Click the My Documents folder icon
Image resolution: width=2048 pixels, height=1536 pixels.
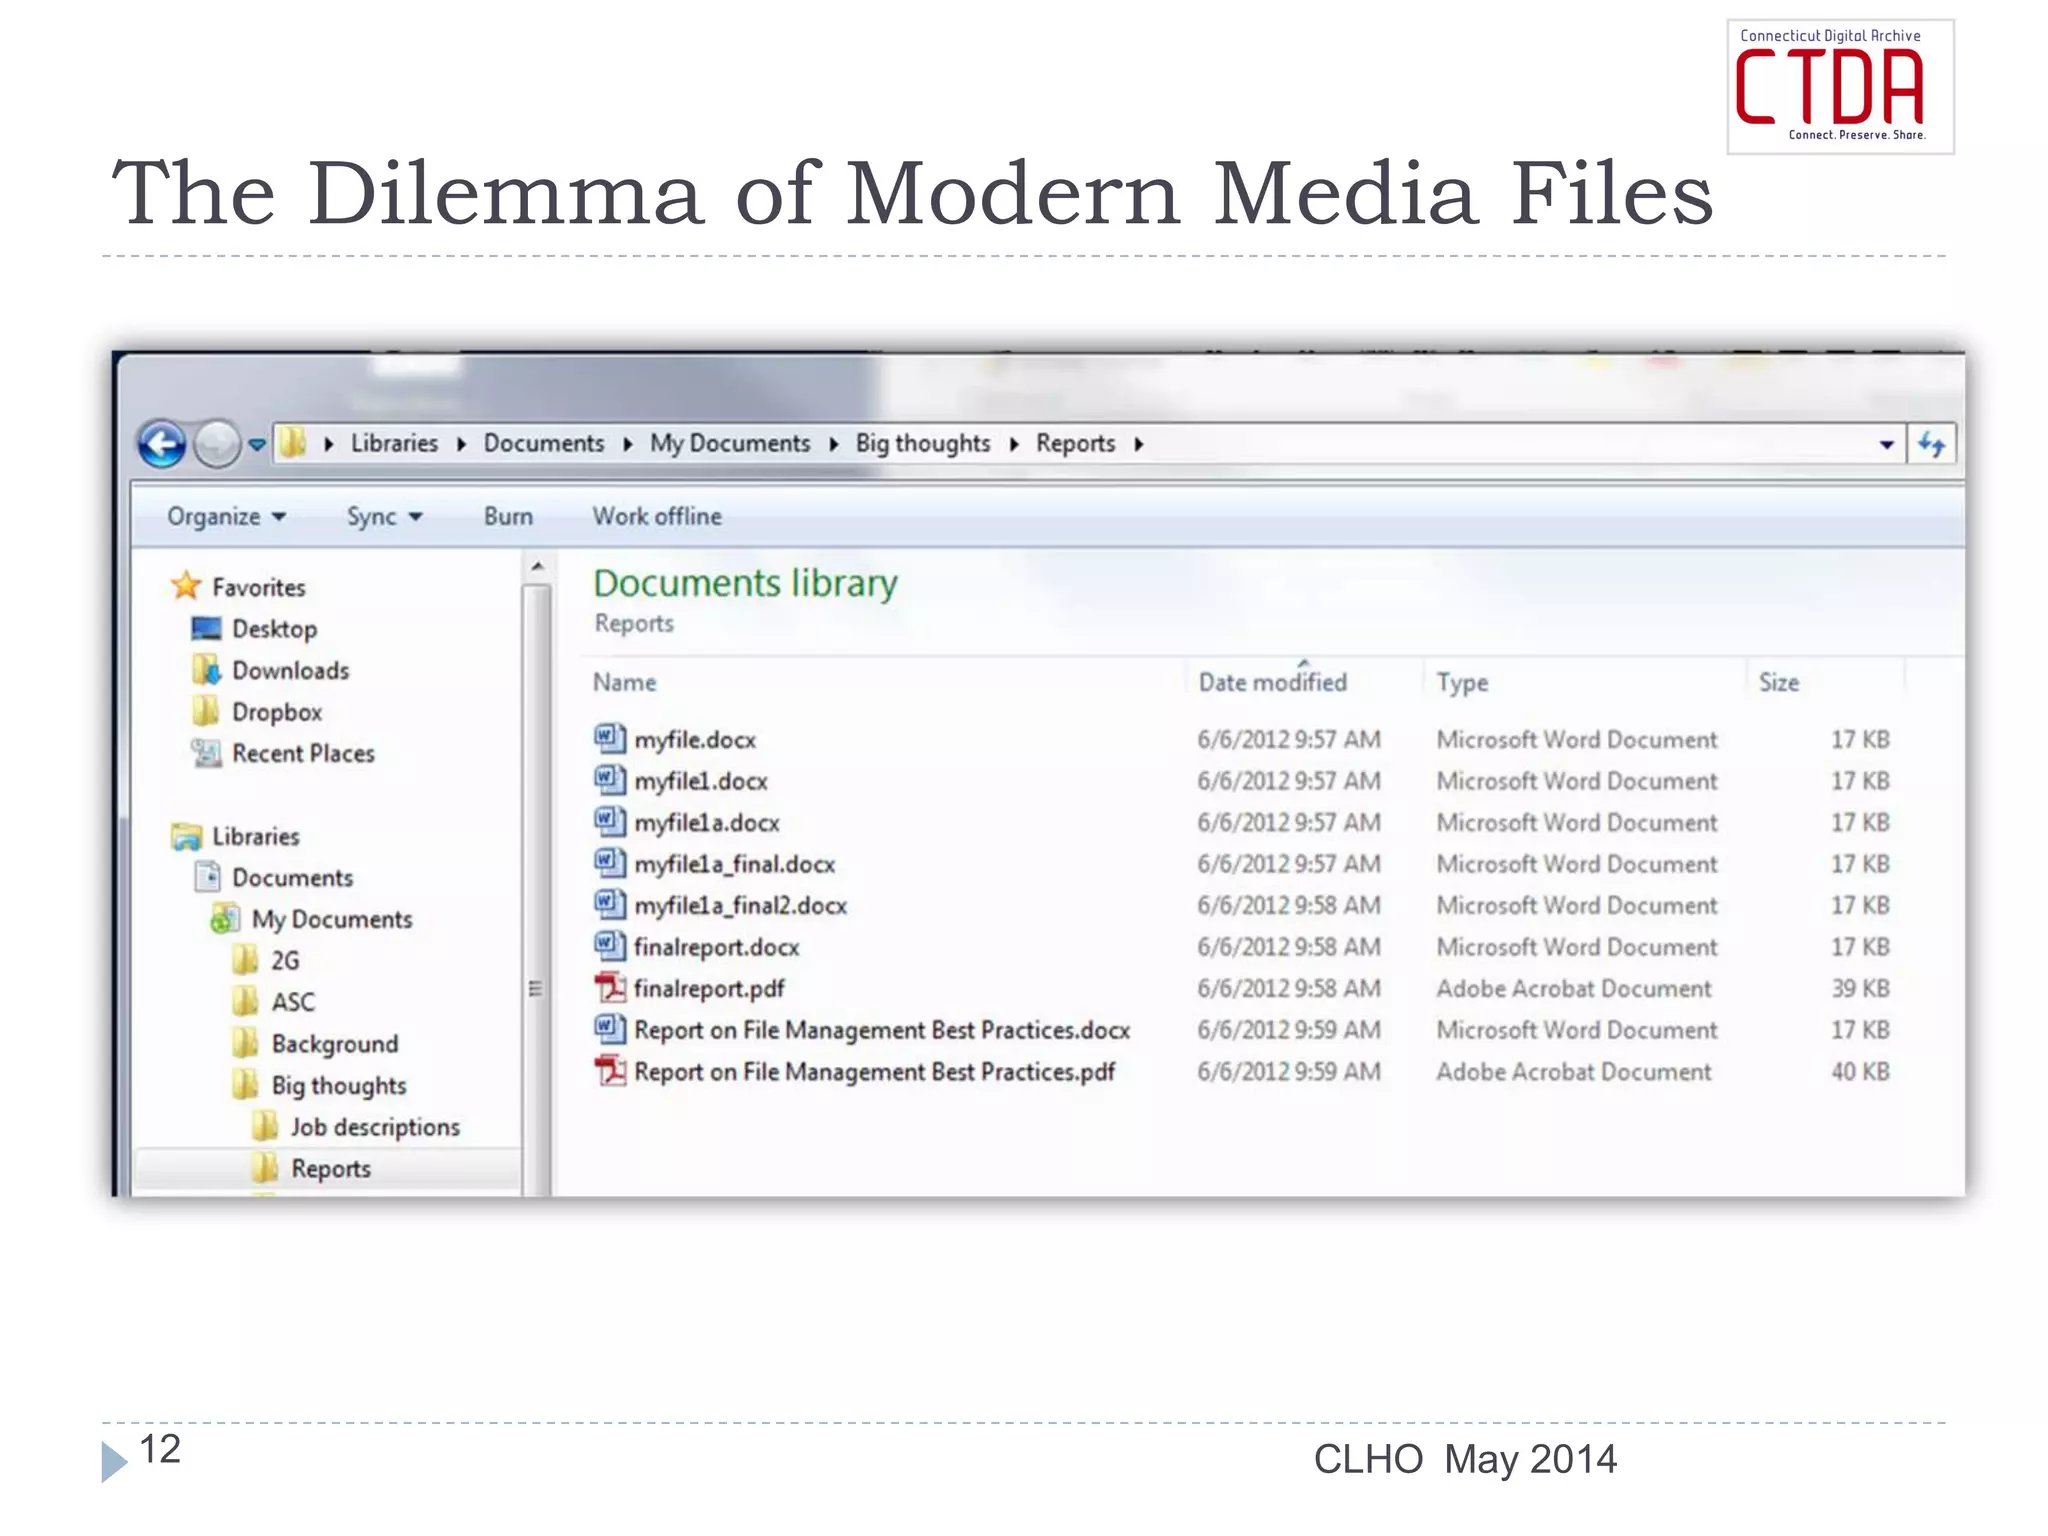(x=225, y=918)
